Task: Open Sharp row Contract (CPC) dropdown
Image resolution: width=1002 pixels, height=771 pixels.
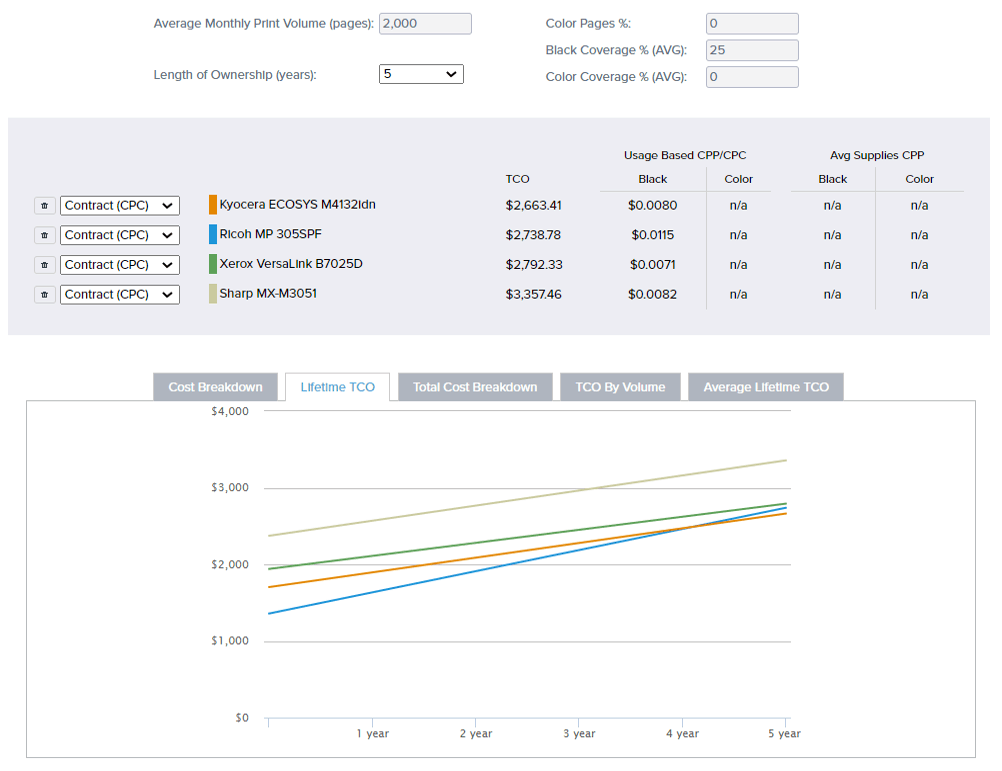Action: point(119,294)
